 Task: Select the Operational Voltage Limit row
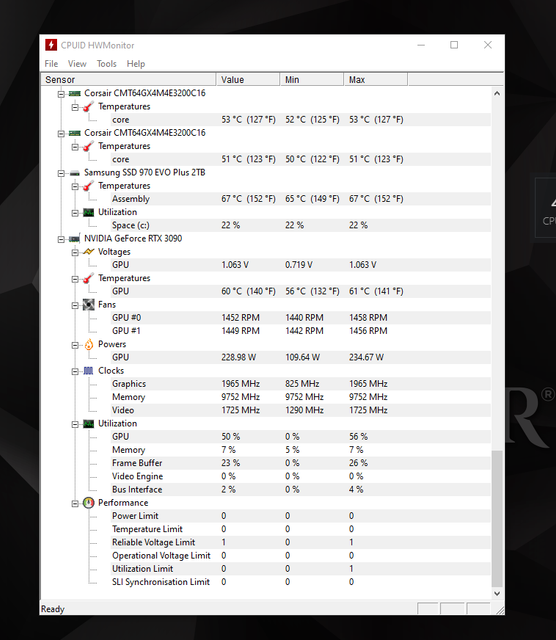point(301,556)
